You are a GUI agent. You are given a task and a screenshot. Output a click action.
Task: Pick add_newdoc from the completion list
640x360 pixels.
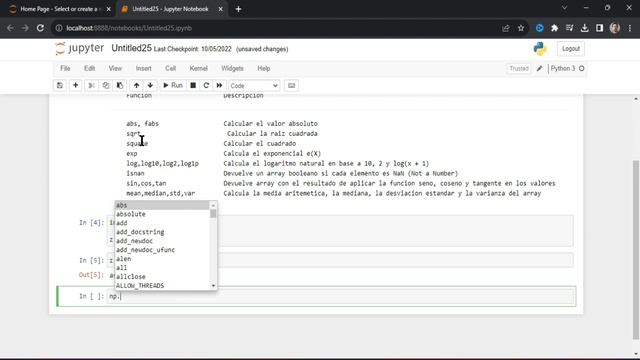click(x=162, y=241)
